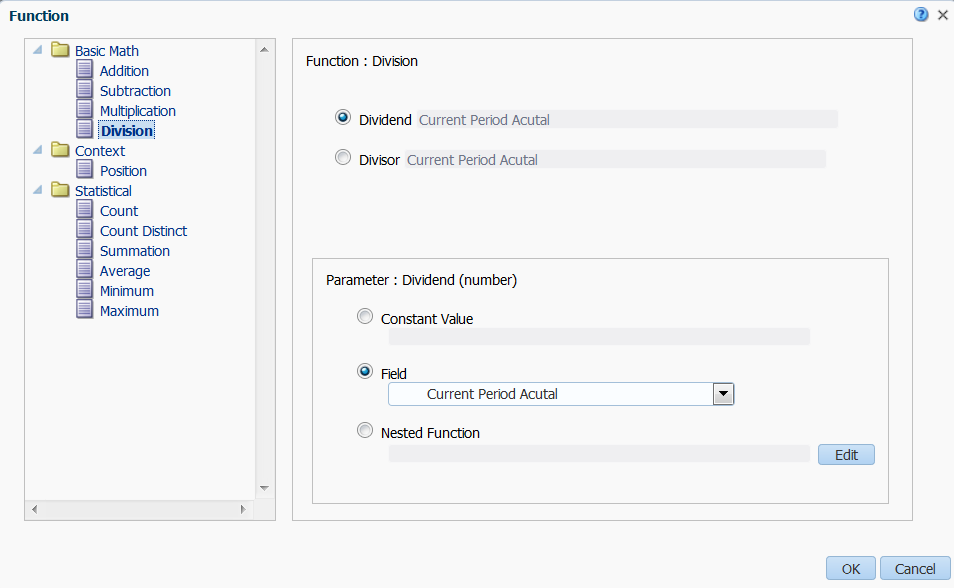Click the Minimum function document icon
Image resolution: width=954 pixels, height=588 pixels.
pos(85,290)
